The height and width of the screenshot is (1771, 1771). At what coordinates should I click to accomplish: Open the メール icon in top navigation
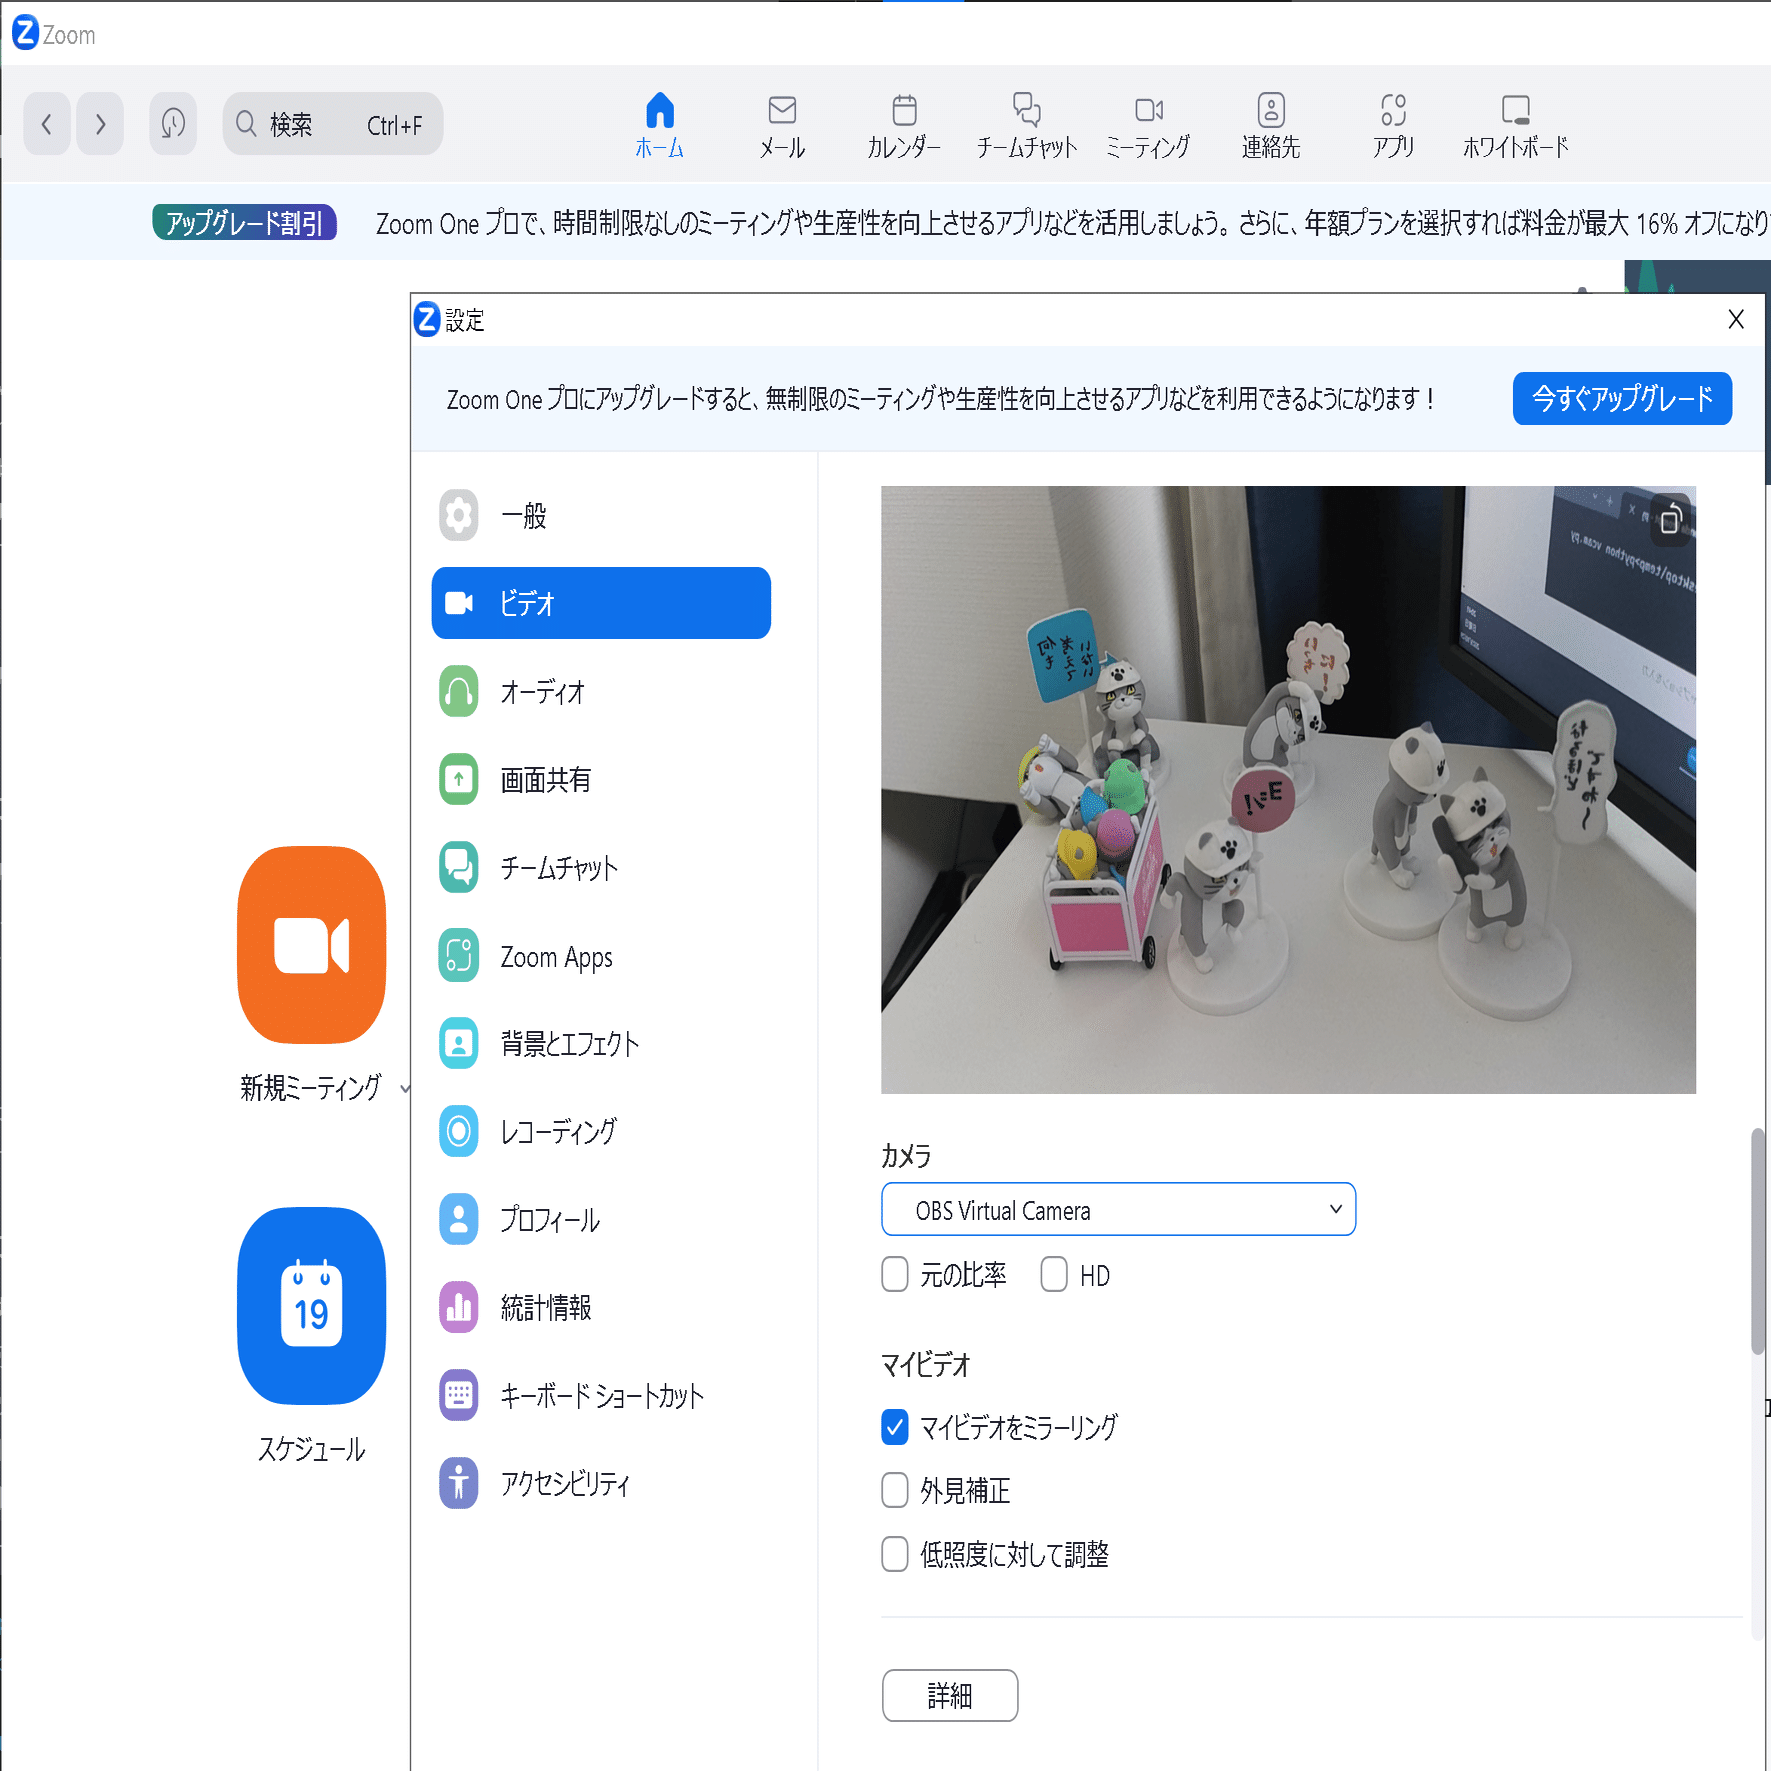(781, 122)
